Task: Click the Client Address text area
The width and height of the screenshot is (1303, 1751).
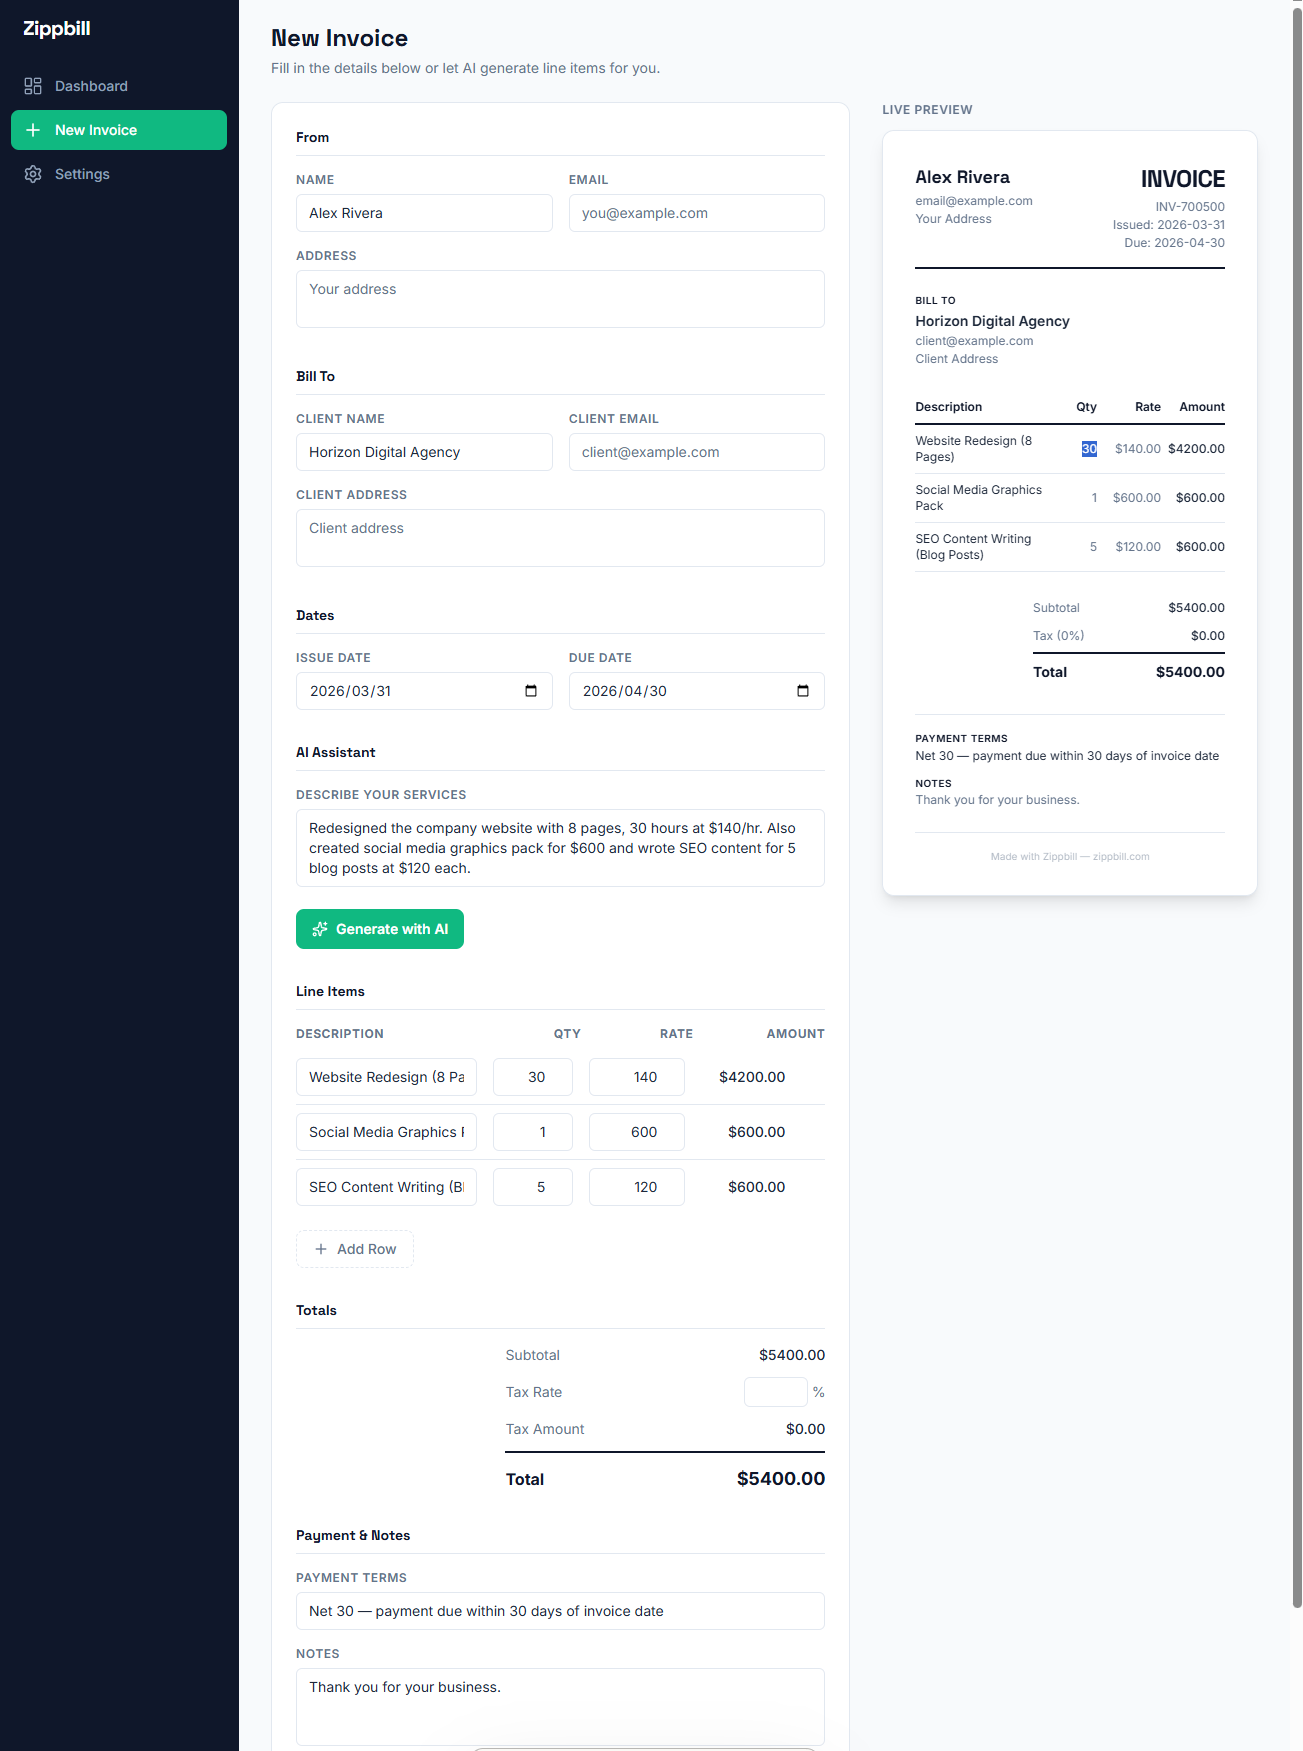Action: 560,538
